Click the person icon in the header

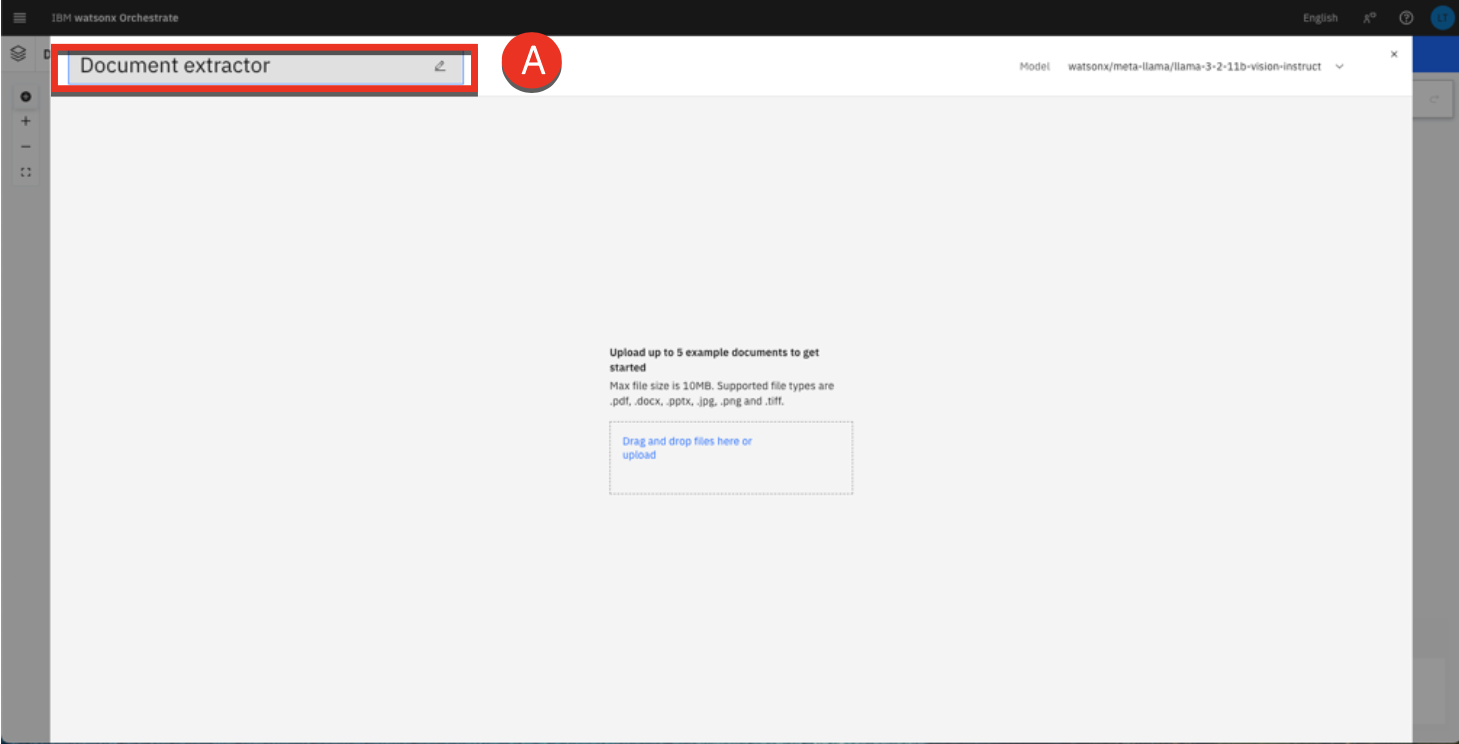coord(1368,18)
